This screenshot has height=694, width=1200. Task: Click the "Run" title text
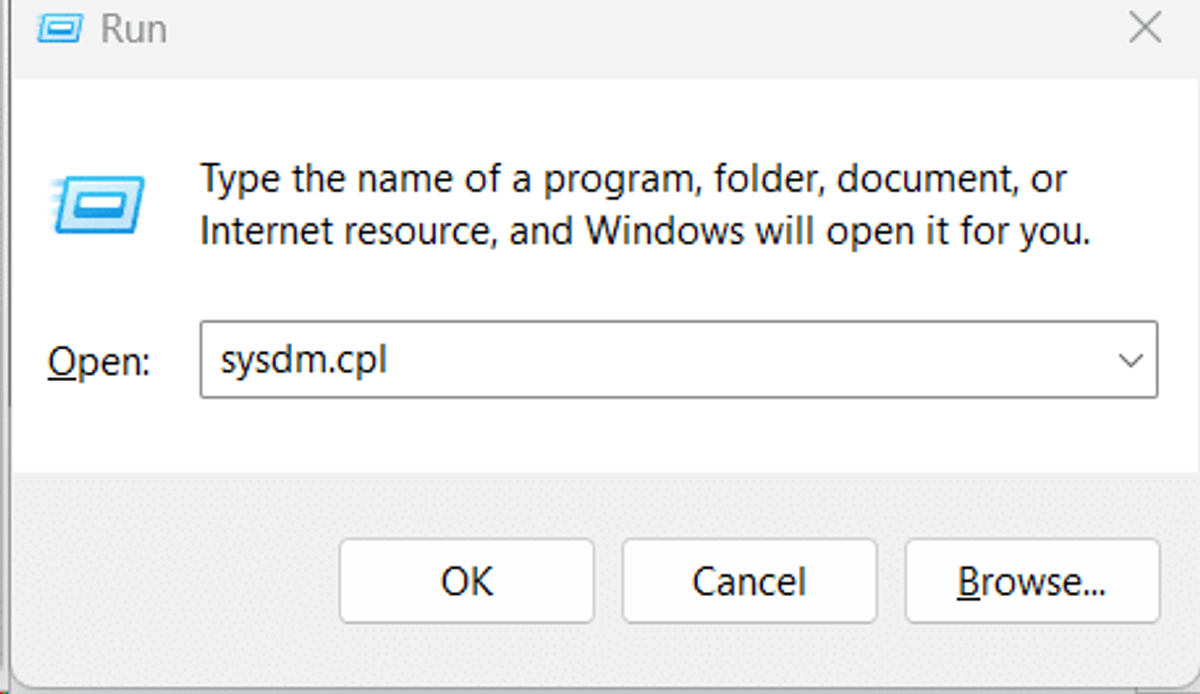133,29
